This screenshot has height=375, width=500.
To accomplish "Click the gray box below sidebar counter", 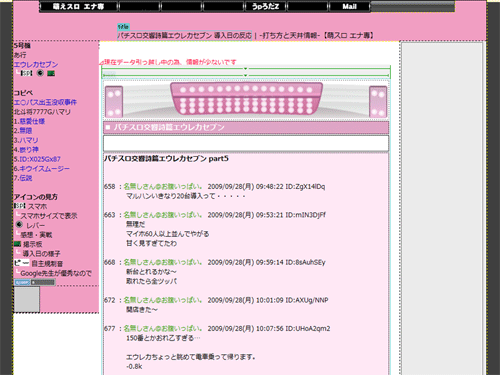I will [27, 299].
